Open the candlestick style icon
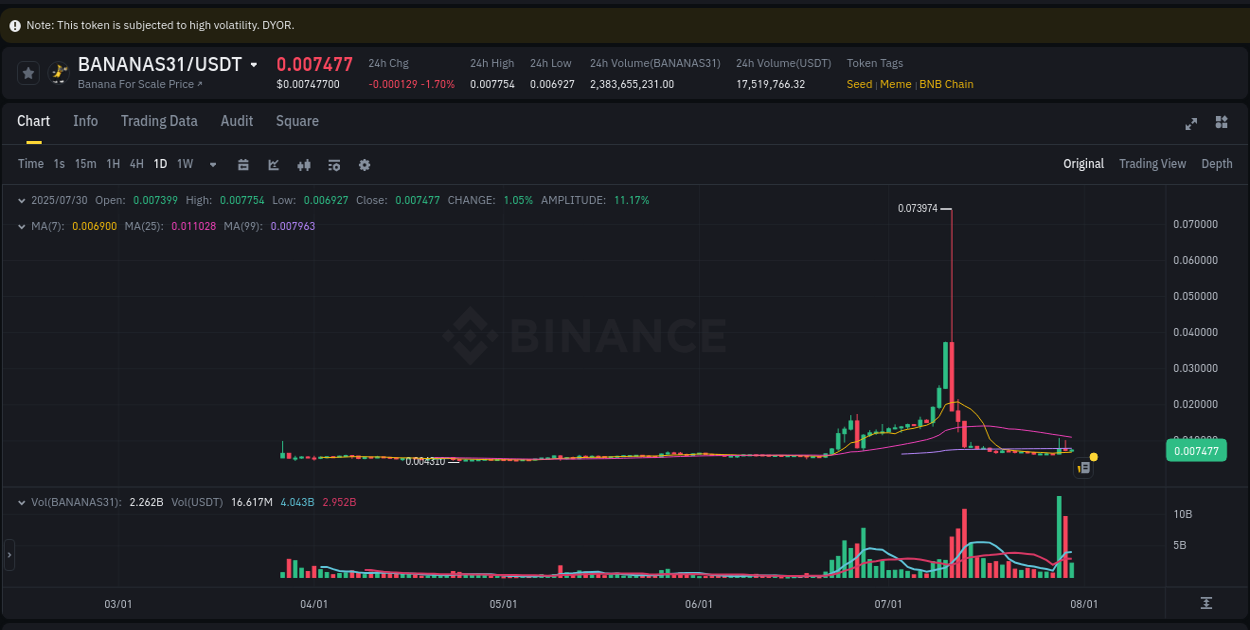1250x630 pixels. (304, 164)
